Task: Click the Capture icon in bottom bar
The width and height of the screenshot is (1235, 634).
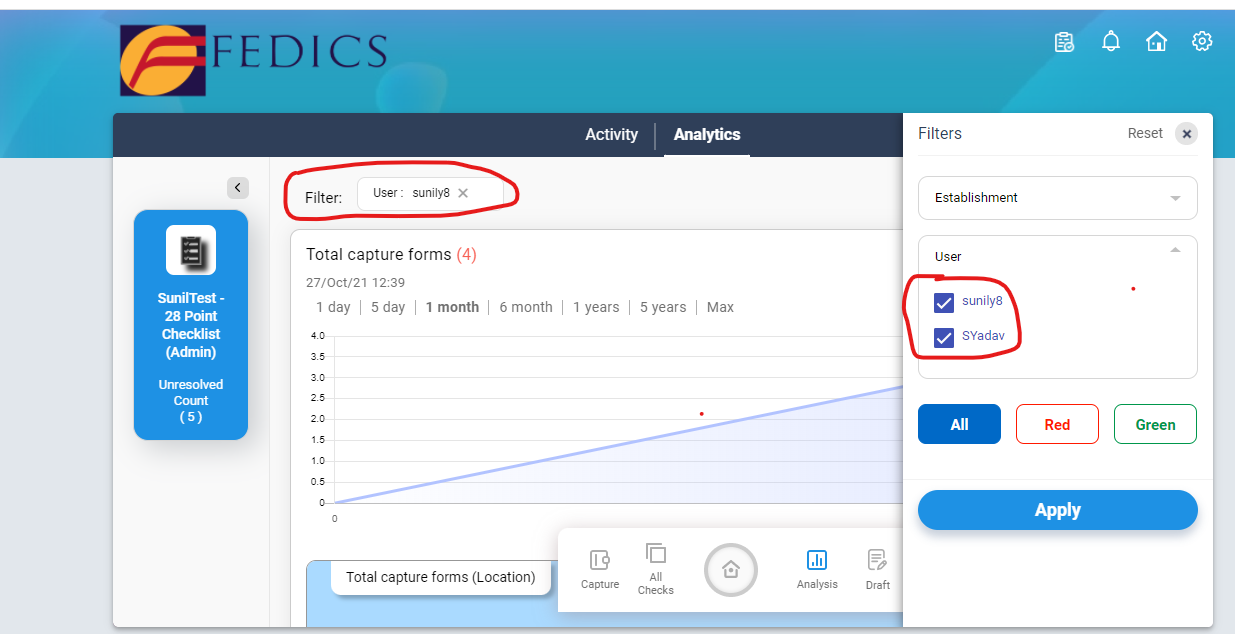Action: pos(600,560)
